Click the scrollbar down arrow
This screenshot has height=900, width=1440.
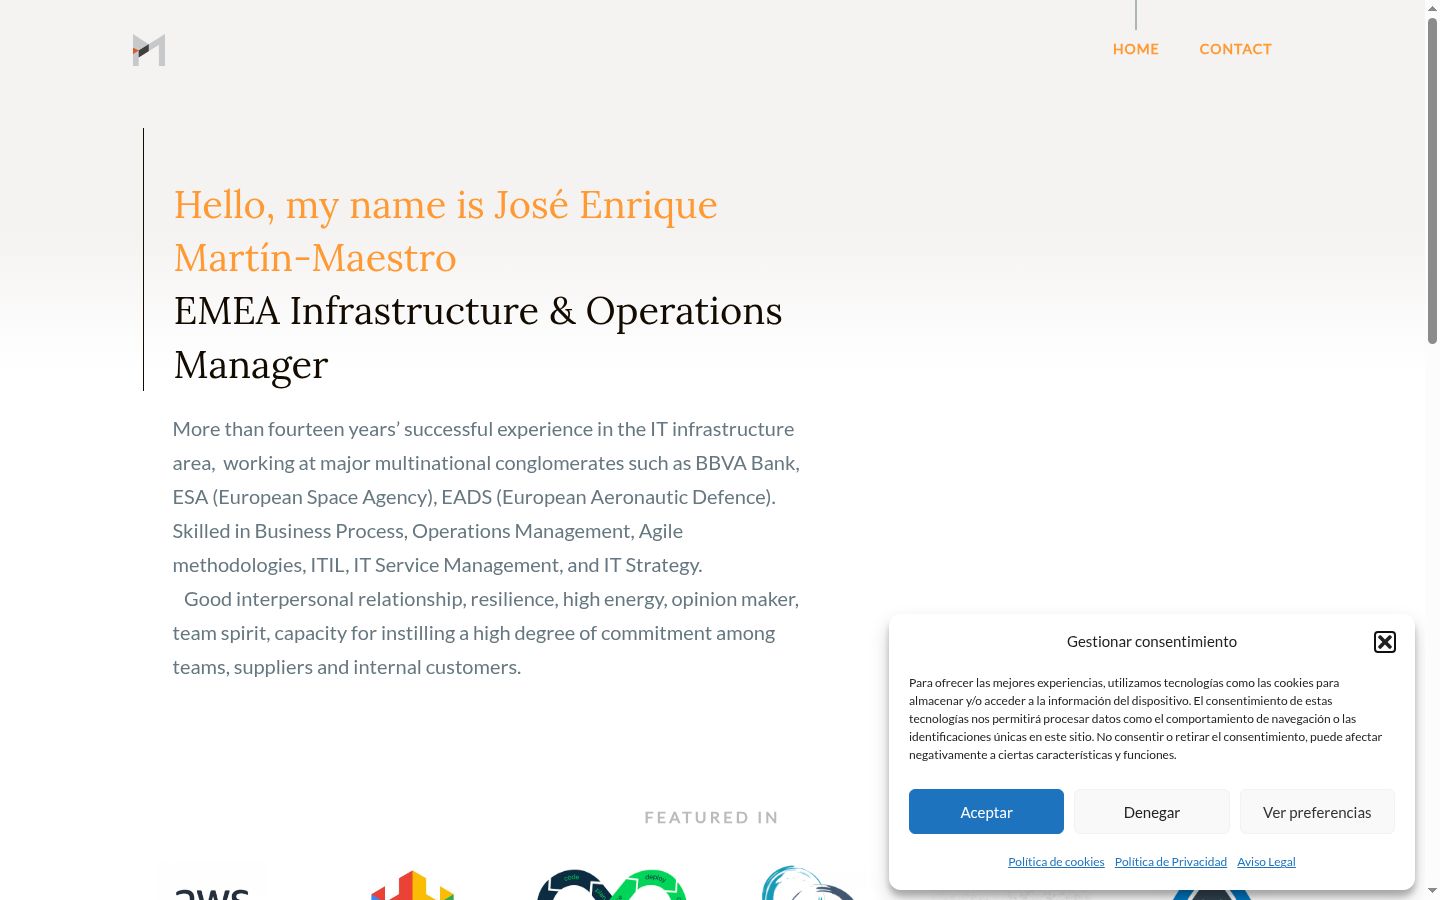[x=1432, y=890]
